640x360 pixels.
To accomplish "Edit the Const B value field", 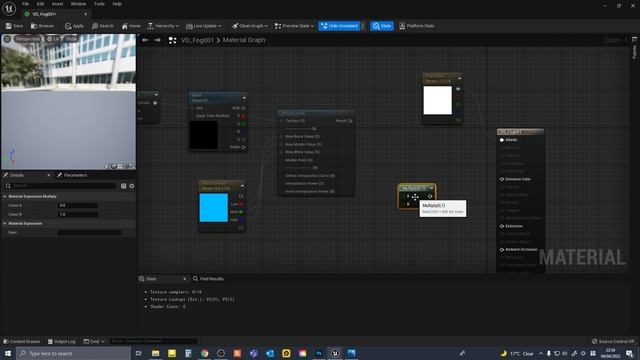I will coord(78,214).
